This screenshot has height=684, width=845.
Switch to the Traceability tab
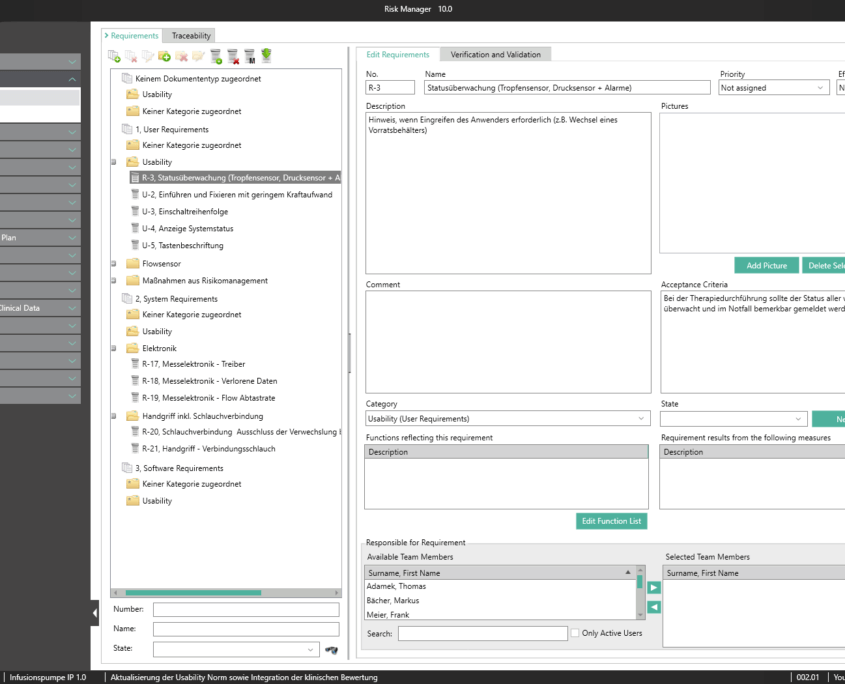(x=191, y=36)
